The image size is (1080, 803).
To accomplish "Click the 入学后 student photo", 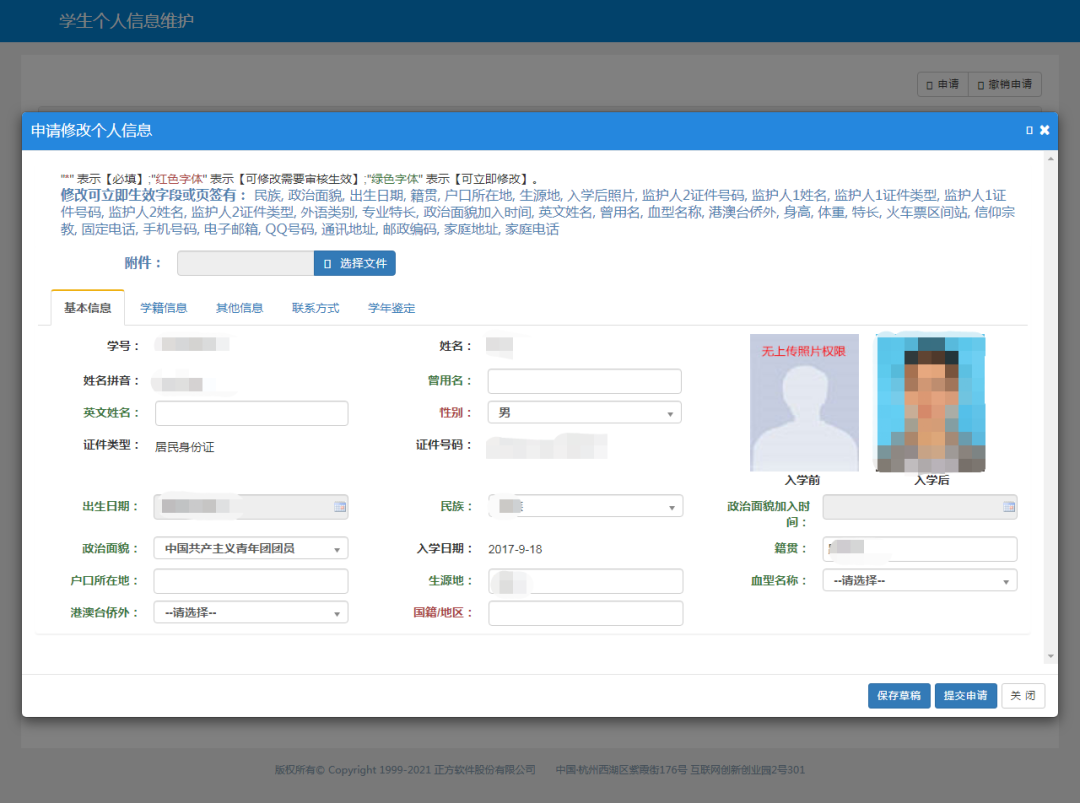I will tap(930, 403).
